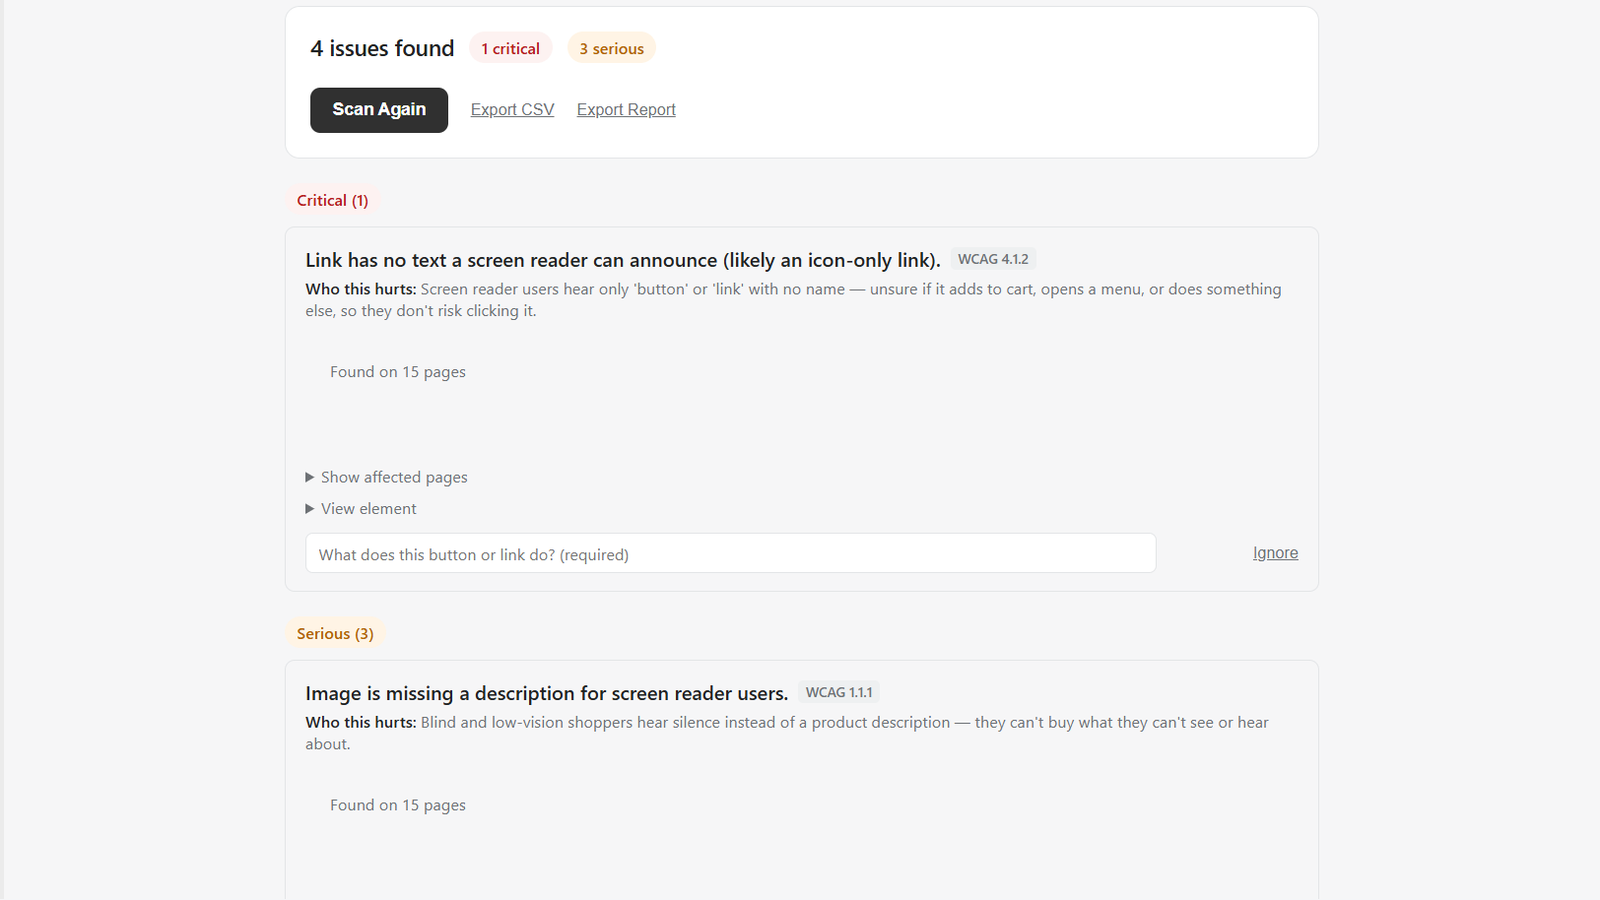The height and width of the screenshot is (900, 1600).
Task: Click the WCAG 4.1.2 tag
Action: click(x=993, y=260)
